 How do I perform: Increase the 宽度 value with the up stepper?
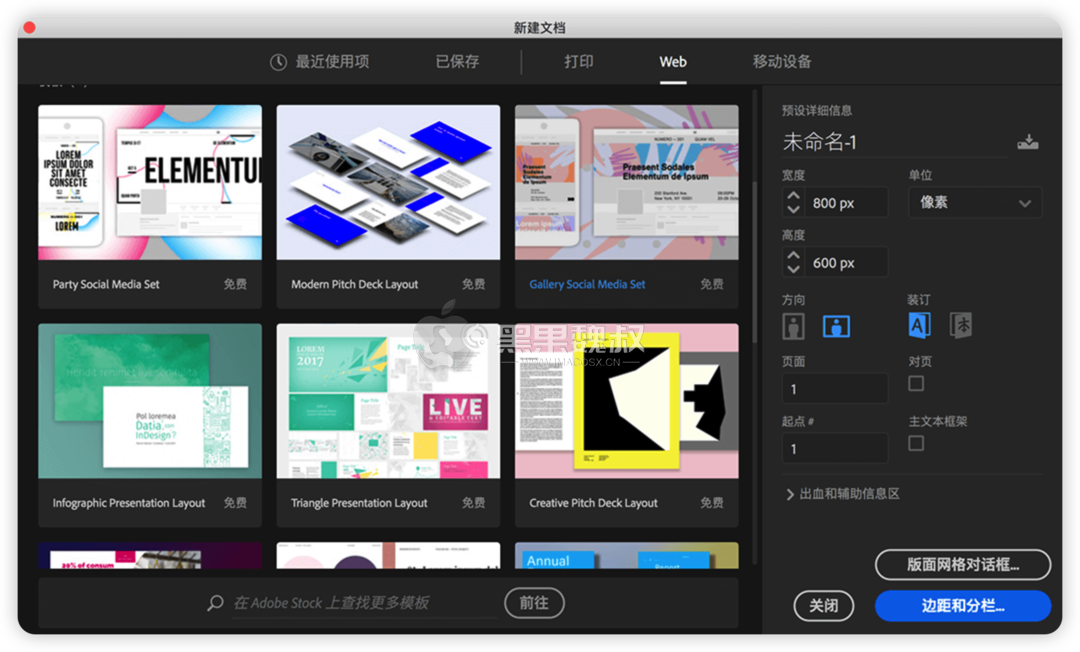(793, 196)
